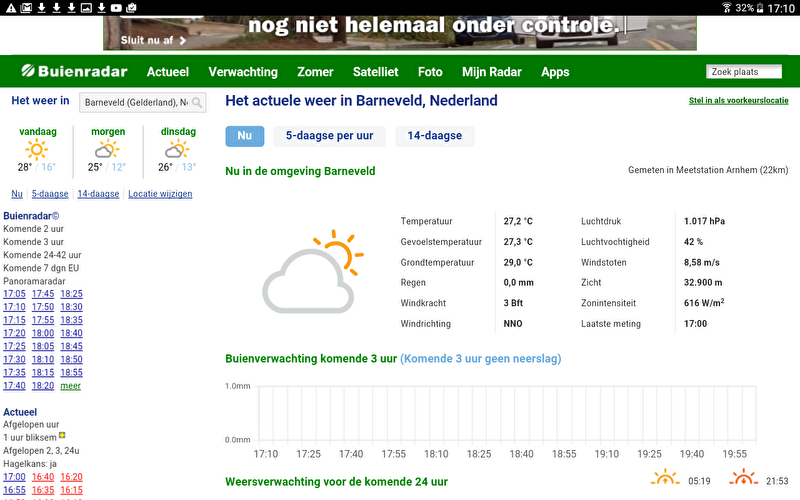Click the Temperatuur value 27,2 °C
Image resolution: width=800 pixels, height=500 pixels.
tap(518, 221)
